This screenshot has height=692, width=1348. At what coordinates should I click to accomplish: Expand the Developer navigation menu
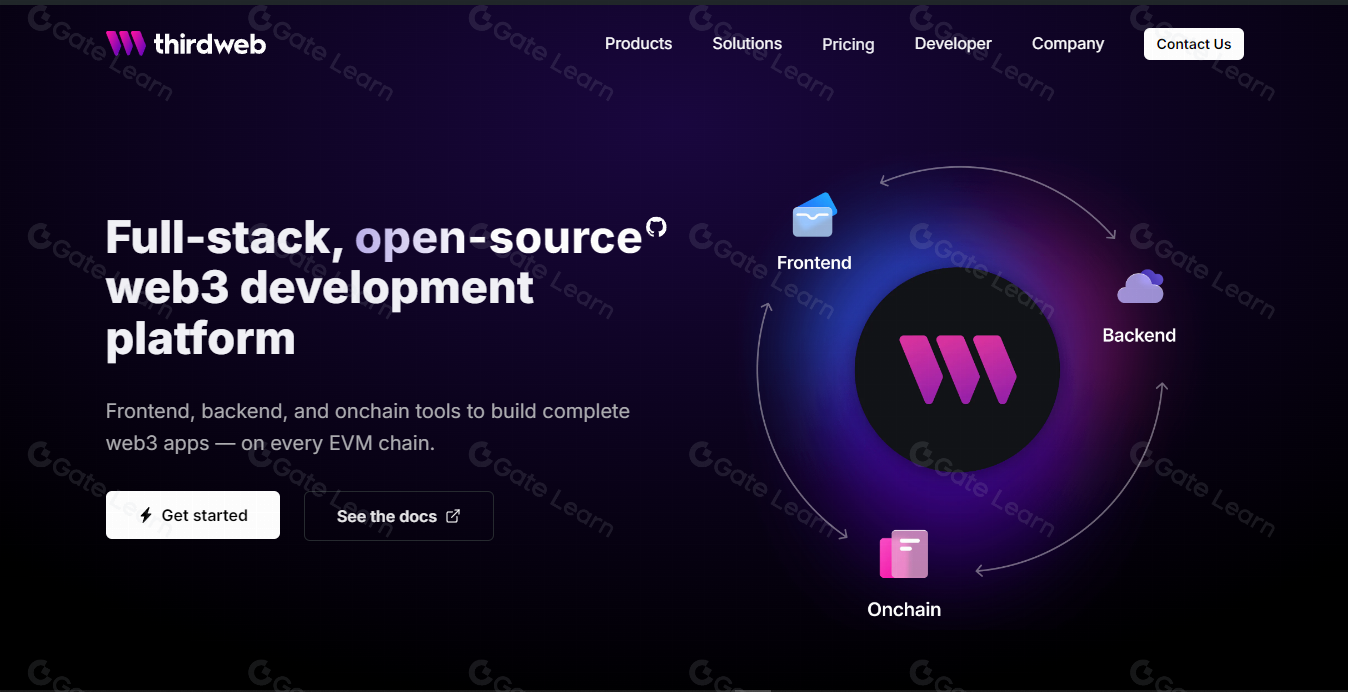click(x=953, y=44)
